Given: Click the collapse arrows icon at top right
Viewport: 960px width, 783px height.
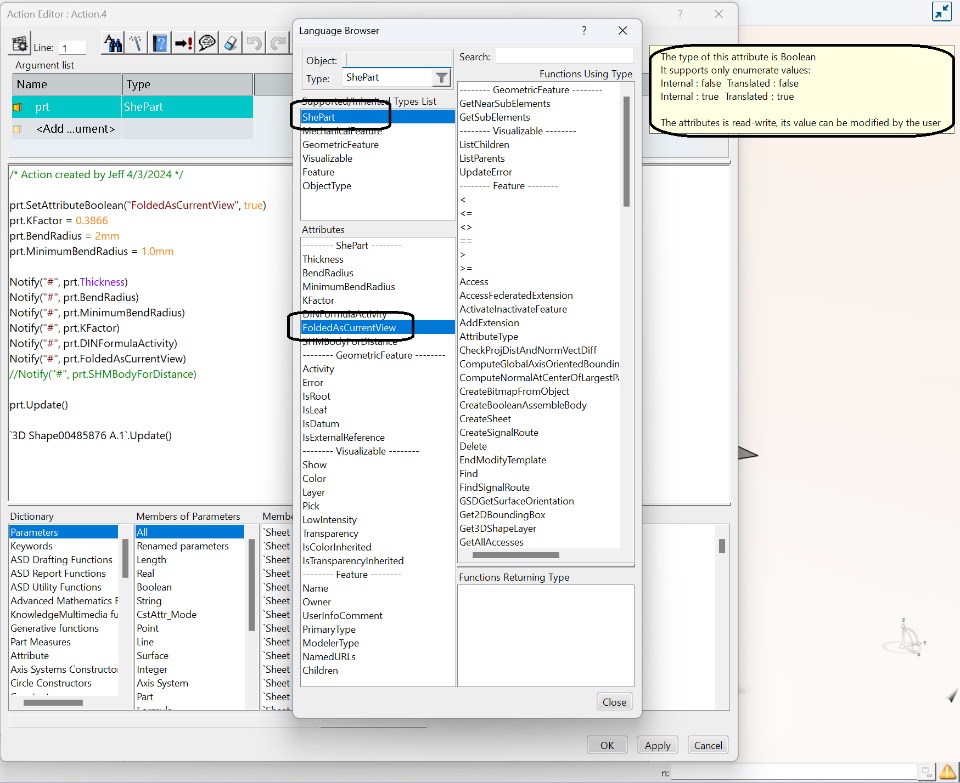Looking at the screenshot, I should (x=941, y=12).
